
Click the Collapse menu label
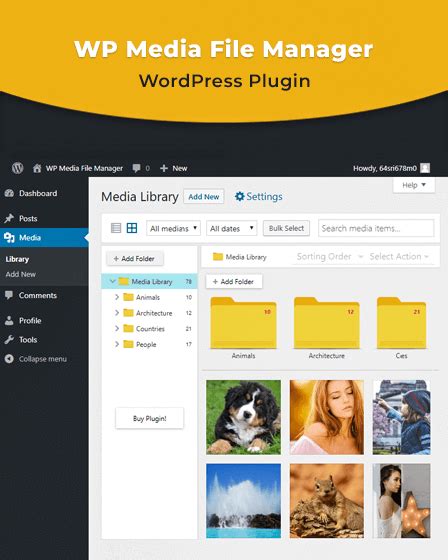point(43,359)
